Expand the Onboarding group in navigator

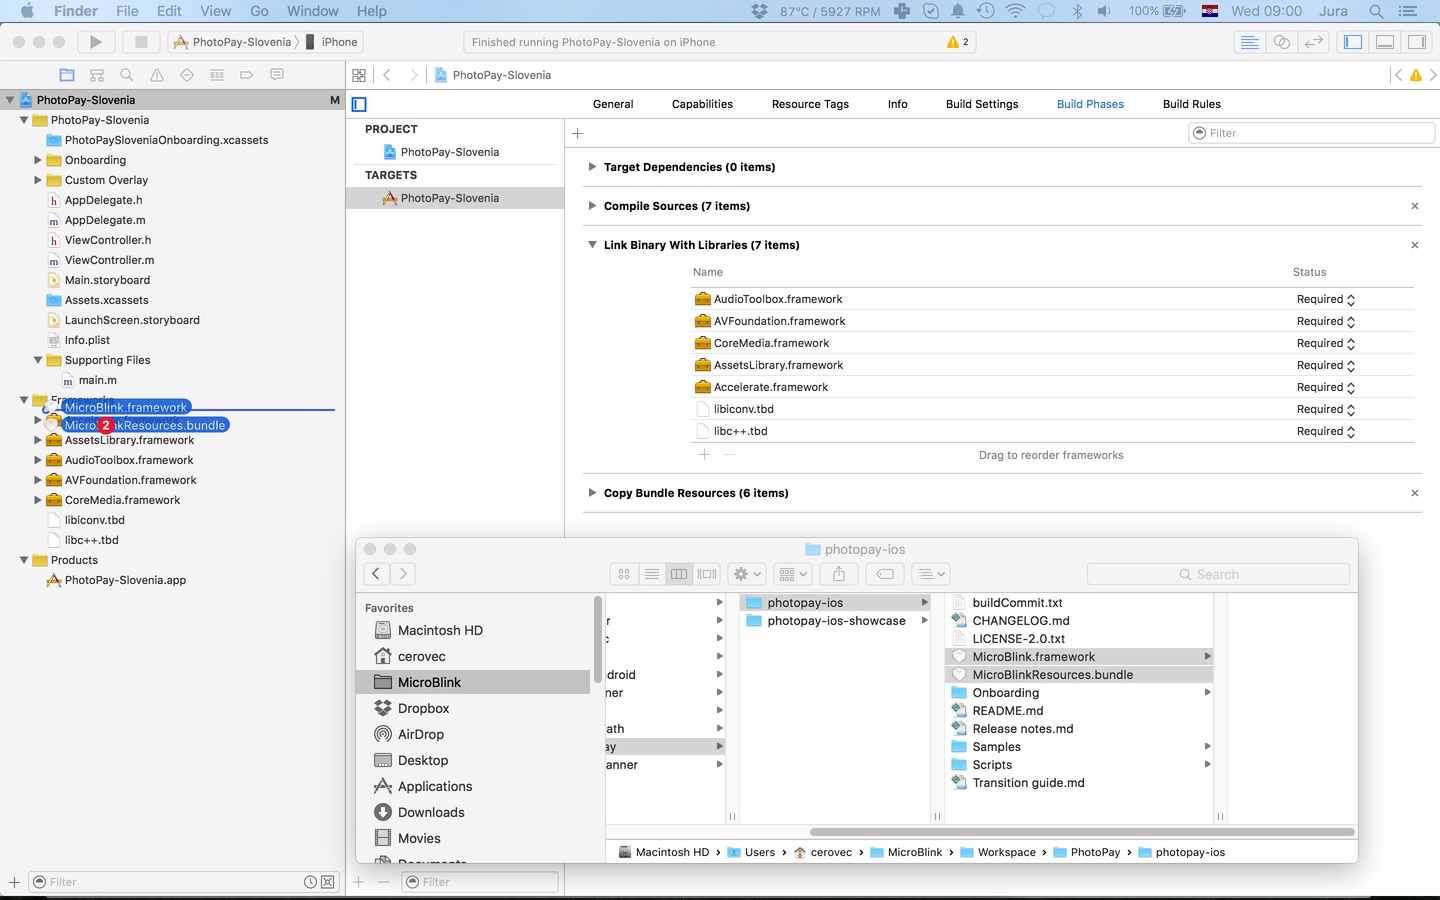tap(38, 160)
